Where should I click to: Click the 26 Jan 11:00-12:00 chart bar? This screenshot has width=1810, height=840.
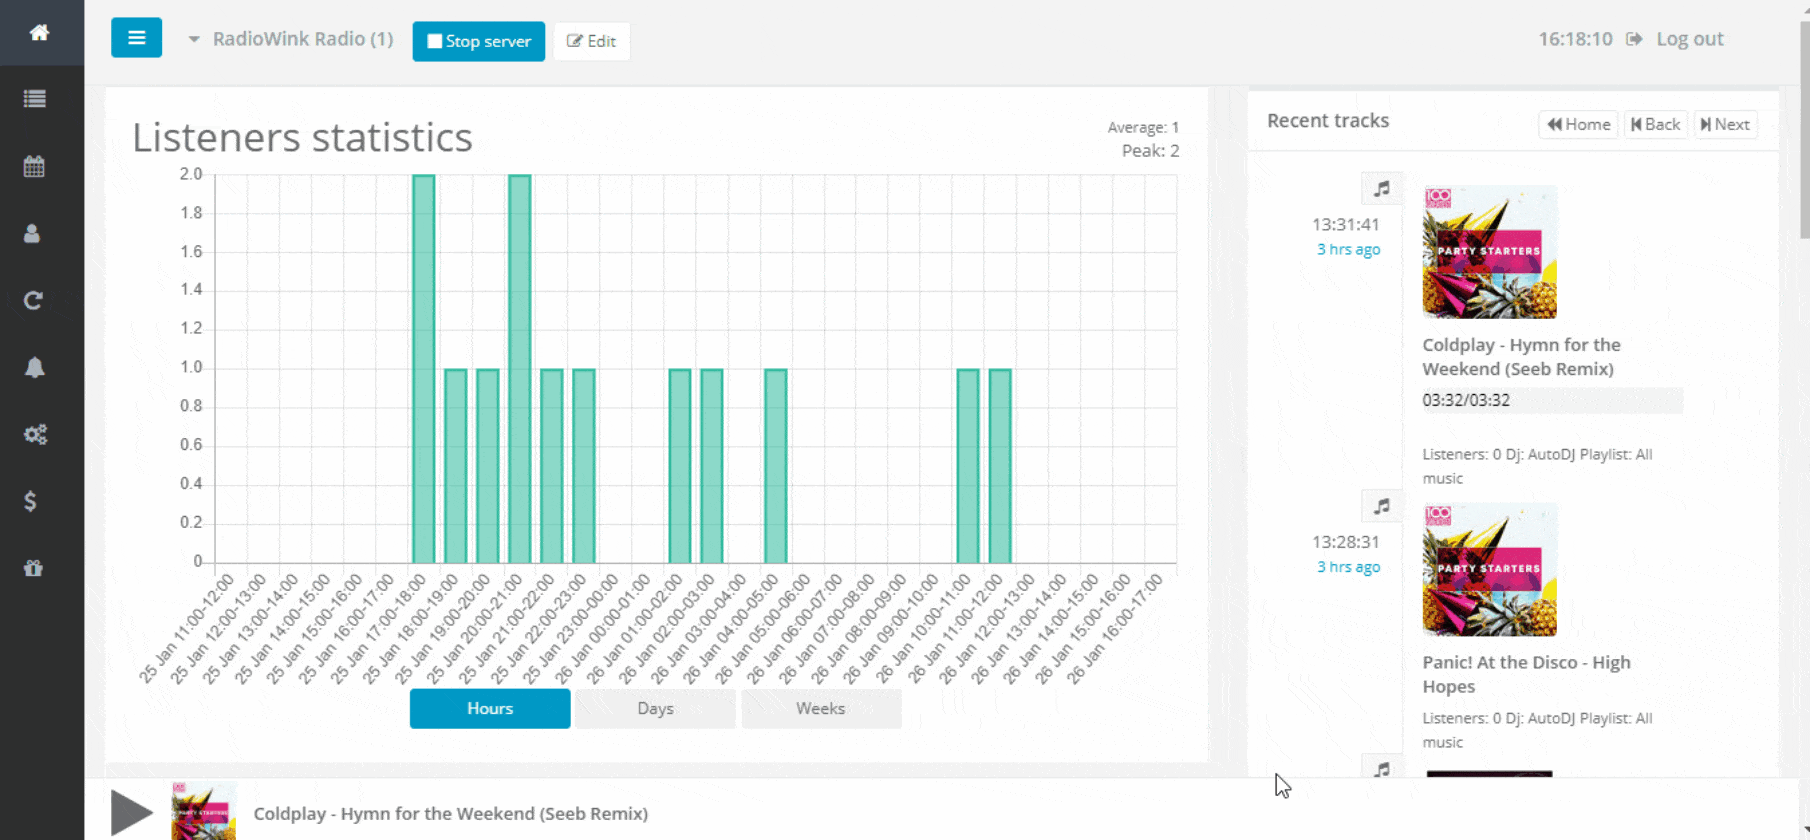coord(1000,466)
